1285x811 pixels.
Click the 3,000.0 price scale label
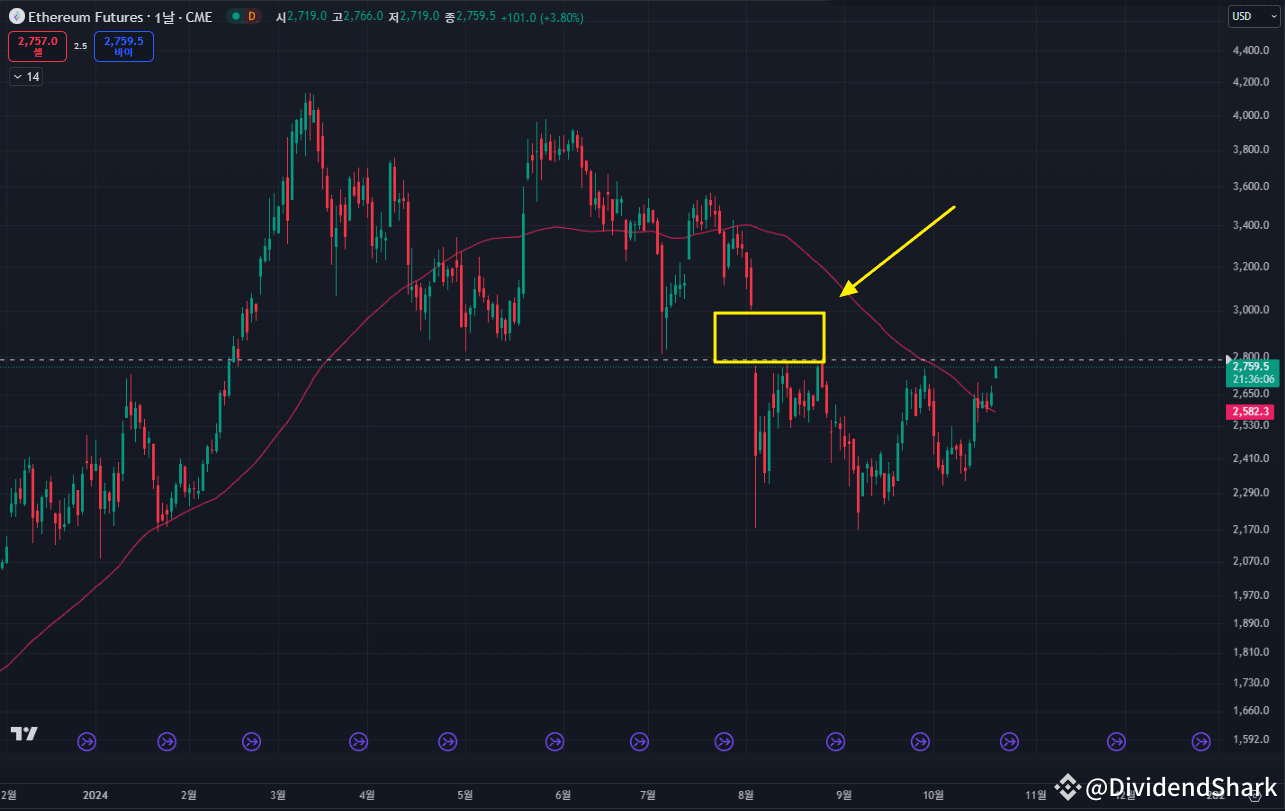coord(1250,311)
